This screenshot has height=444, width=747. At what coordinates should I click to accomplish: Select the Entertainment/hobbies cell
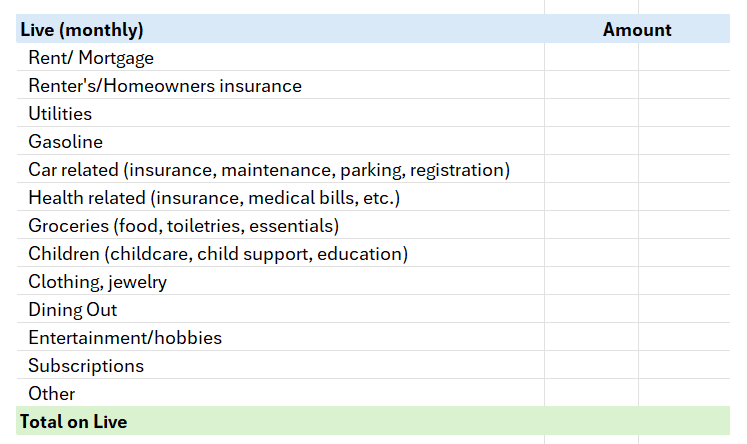click(125, 338)
